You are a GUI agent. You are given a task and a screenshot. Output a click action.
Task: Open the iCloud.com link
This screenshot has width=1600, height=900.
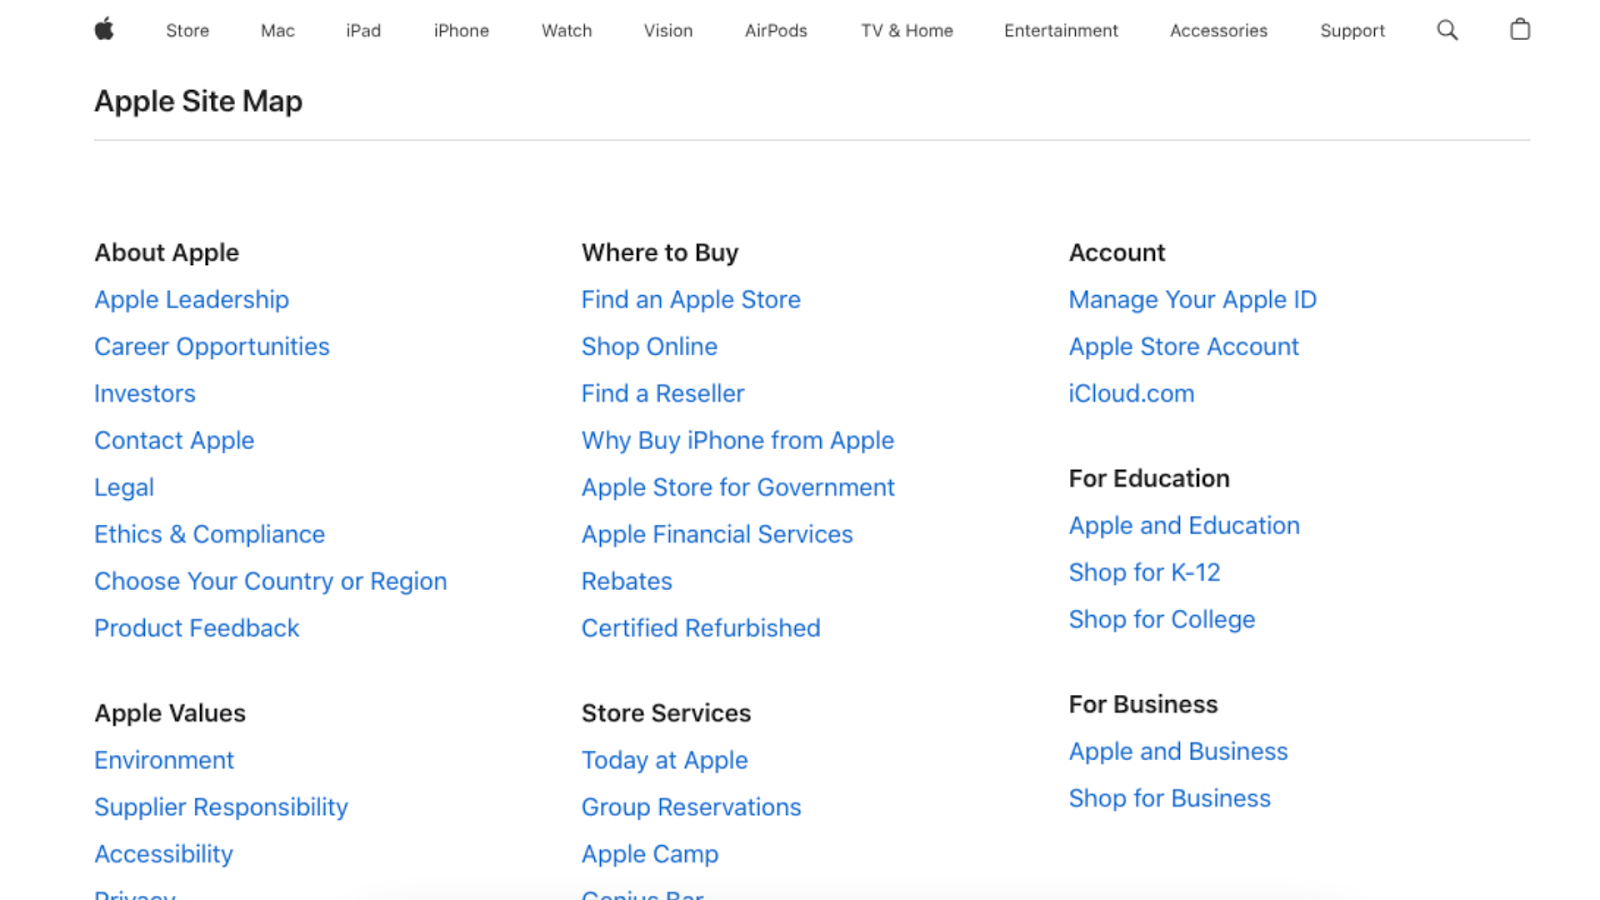1131,394
